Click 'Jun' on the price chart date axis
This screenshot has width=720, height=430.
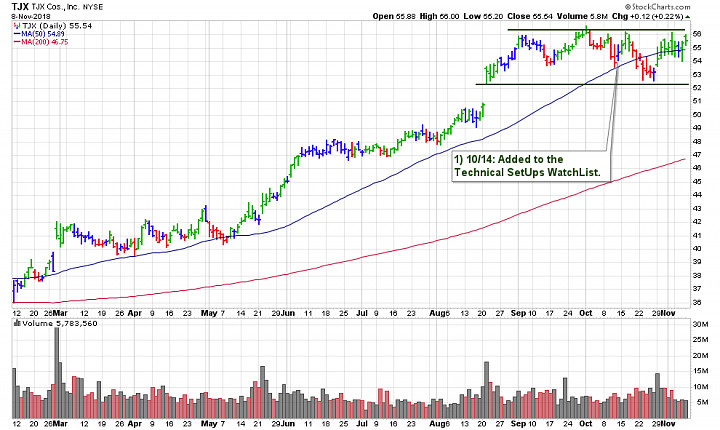point(288,313)
